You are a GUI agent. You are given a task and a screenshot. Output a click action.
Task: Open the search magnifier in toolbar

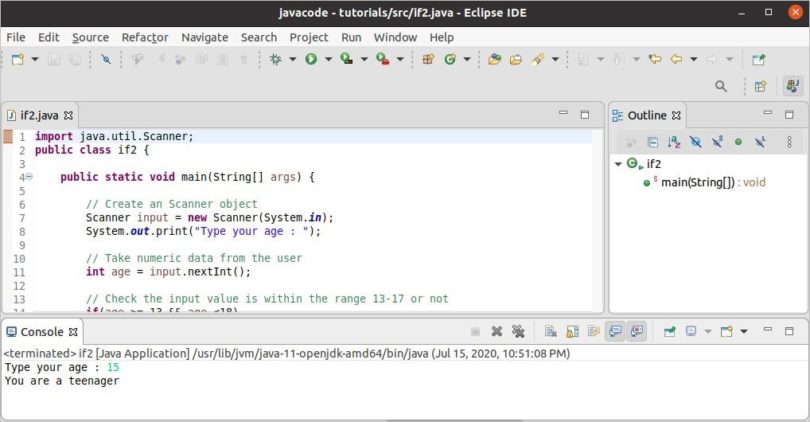tap(721, 87)
